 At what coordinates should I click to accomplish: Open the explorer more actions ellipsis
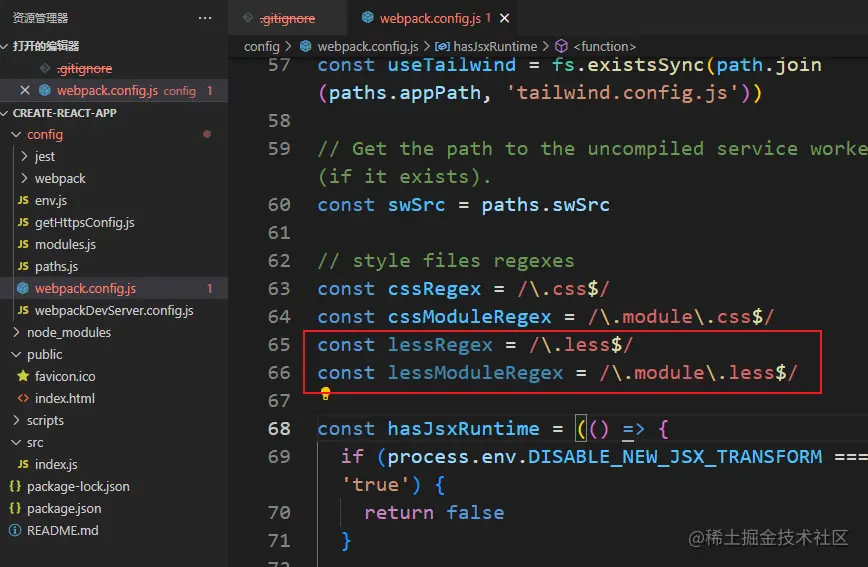pyautogui.click(x=205, y=18)
